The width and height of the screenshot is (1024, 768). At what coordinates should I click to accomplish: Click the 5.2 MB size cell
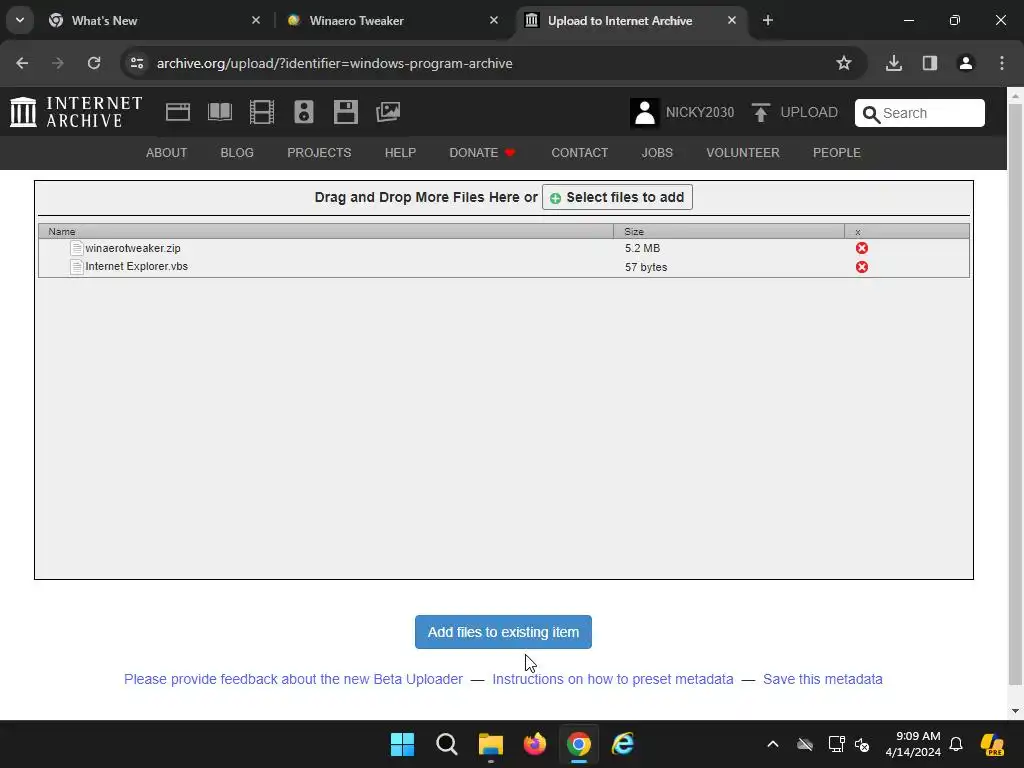[x=643, y=248]
